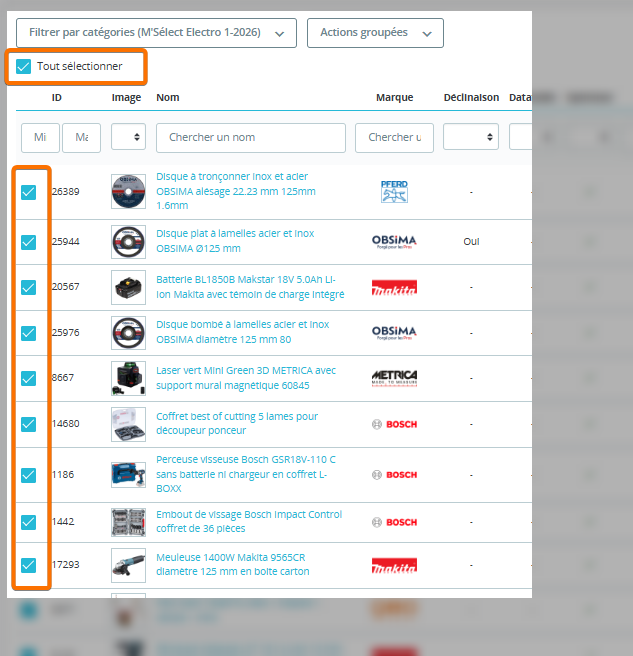Click the Bosch logo in row 1442
633x656 pixels.
pos(394,522)
